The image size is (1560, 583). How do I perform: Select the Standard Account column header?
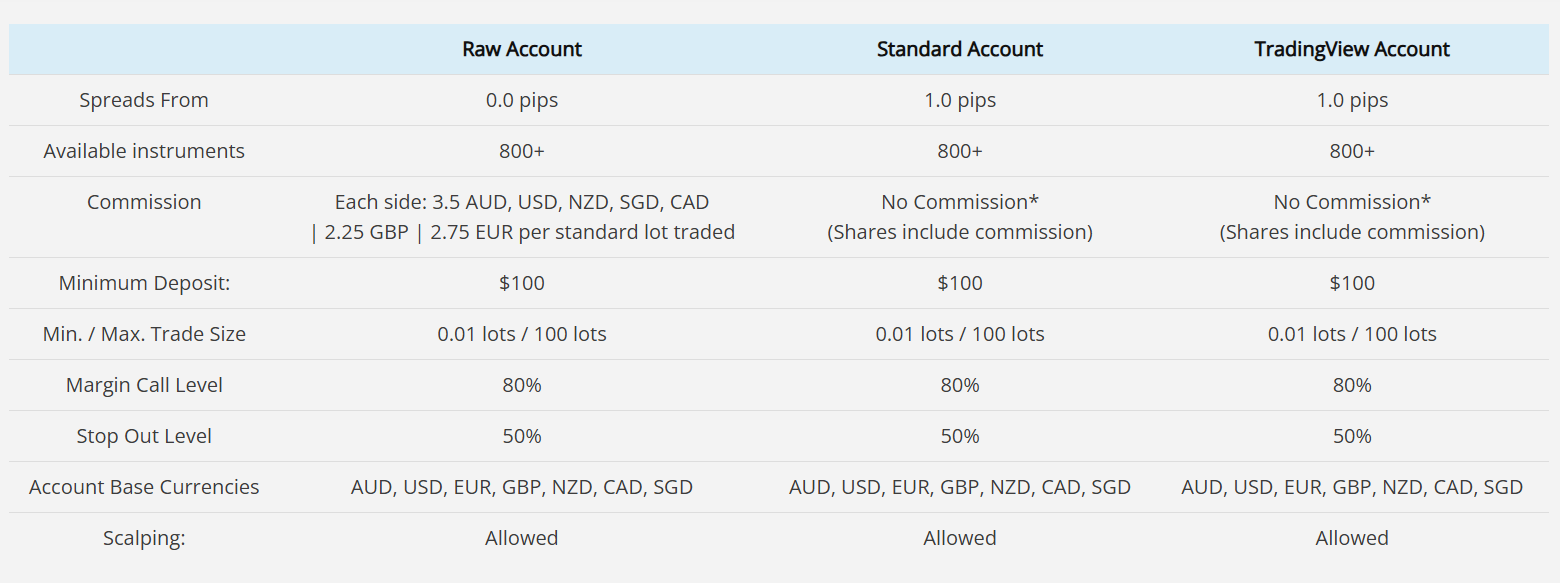click(959, 49)
